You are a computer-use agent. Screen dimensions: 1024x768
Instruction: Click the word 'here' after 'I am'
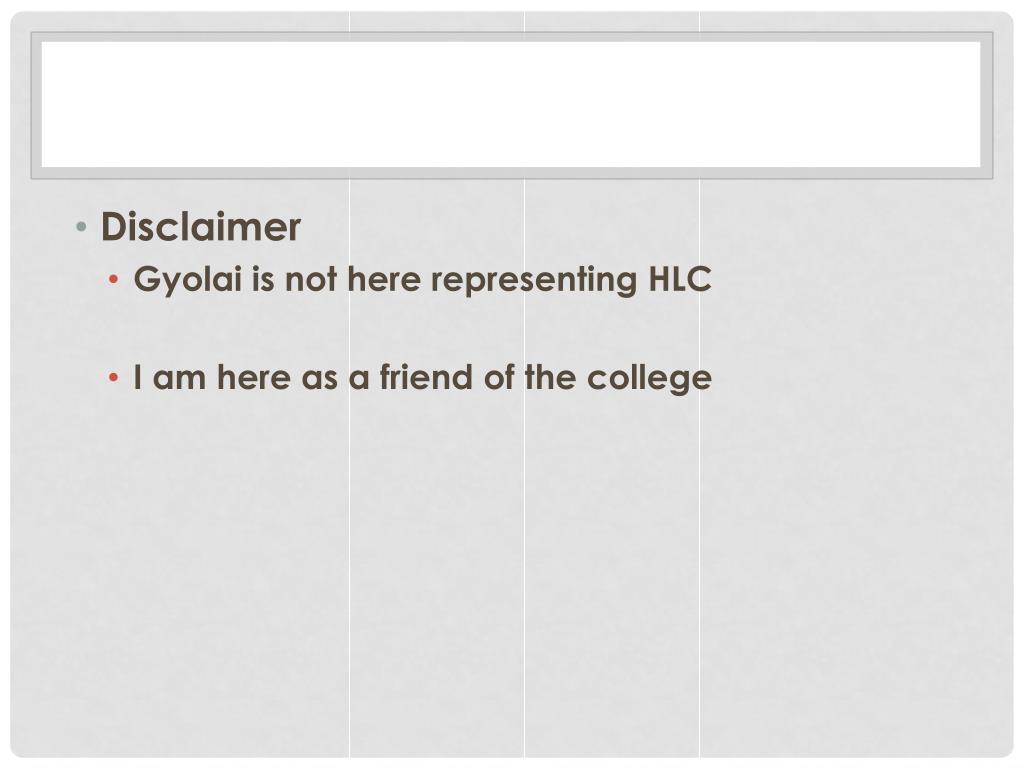click(x=253, y=377)
